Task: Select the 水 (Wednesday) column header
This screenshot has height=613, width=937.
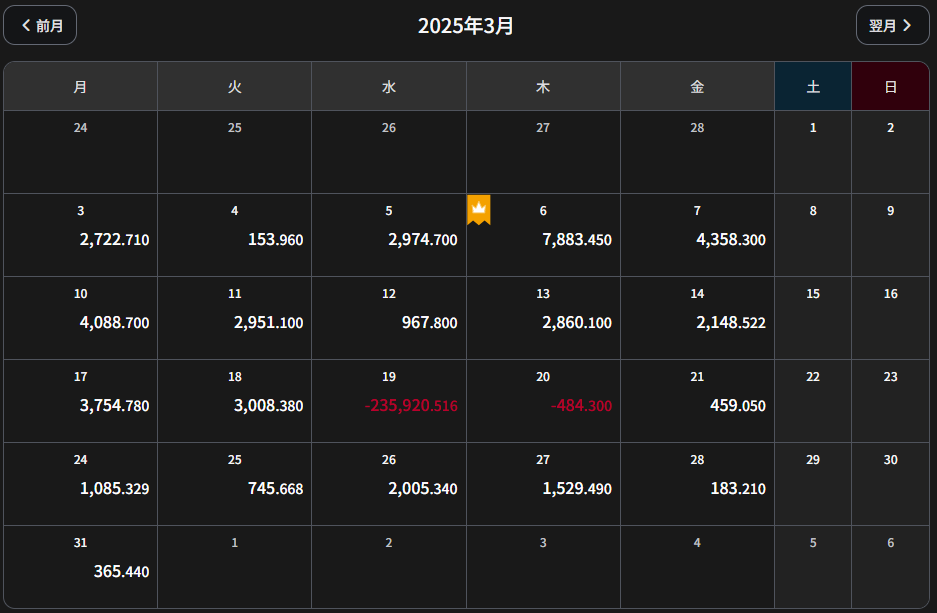Action: tap(389, 87)
